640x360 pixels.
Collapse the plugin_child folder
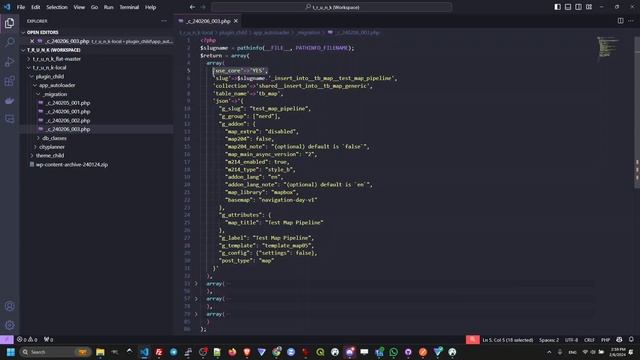pyautogui.click(x=32, y=76)
